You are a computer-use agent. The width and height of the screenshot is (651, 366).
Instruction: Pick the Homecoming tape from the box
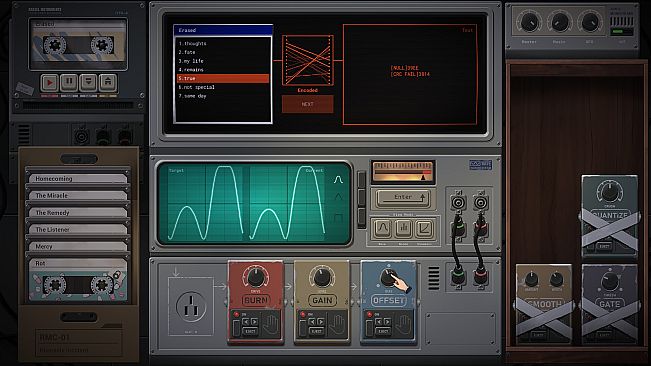coord(78,178)
